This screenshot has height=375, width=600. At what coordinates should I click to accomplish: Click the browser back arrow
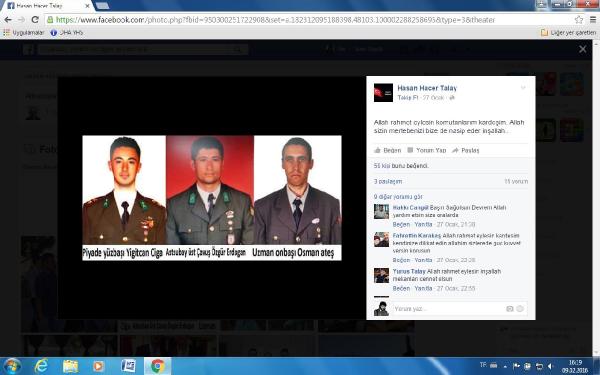pyautogui.click(x=8, y=20)
